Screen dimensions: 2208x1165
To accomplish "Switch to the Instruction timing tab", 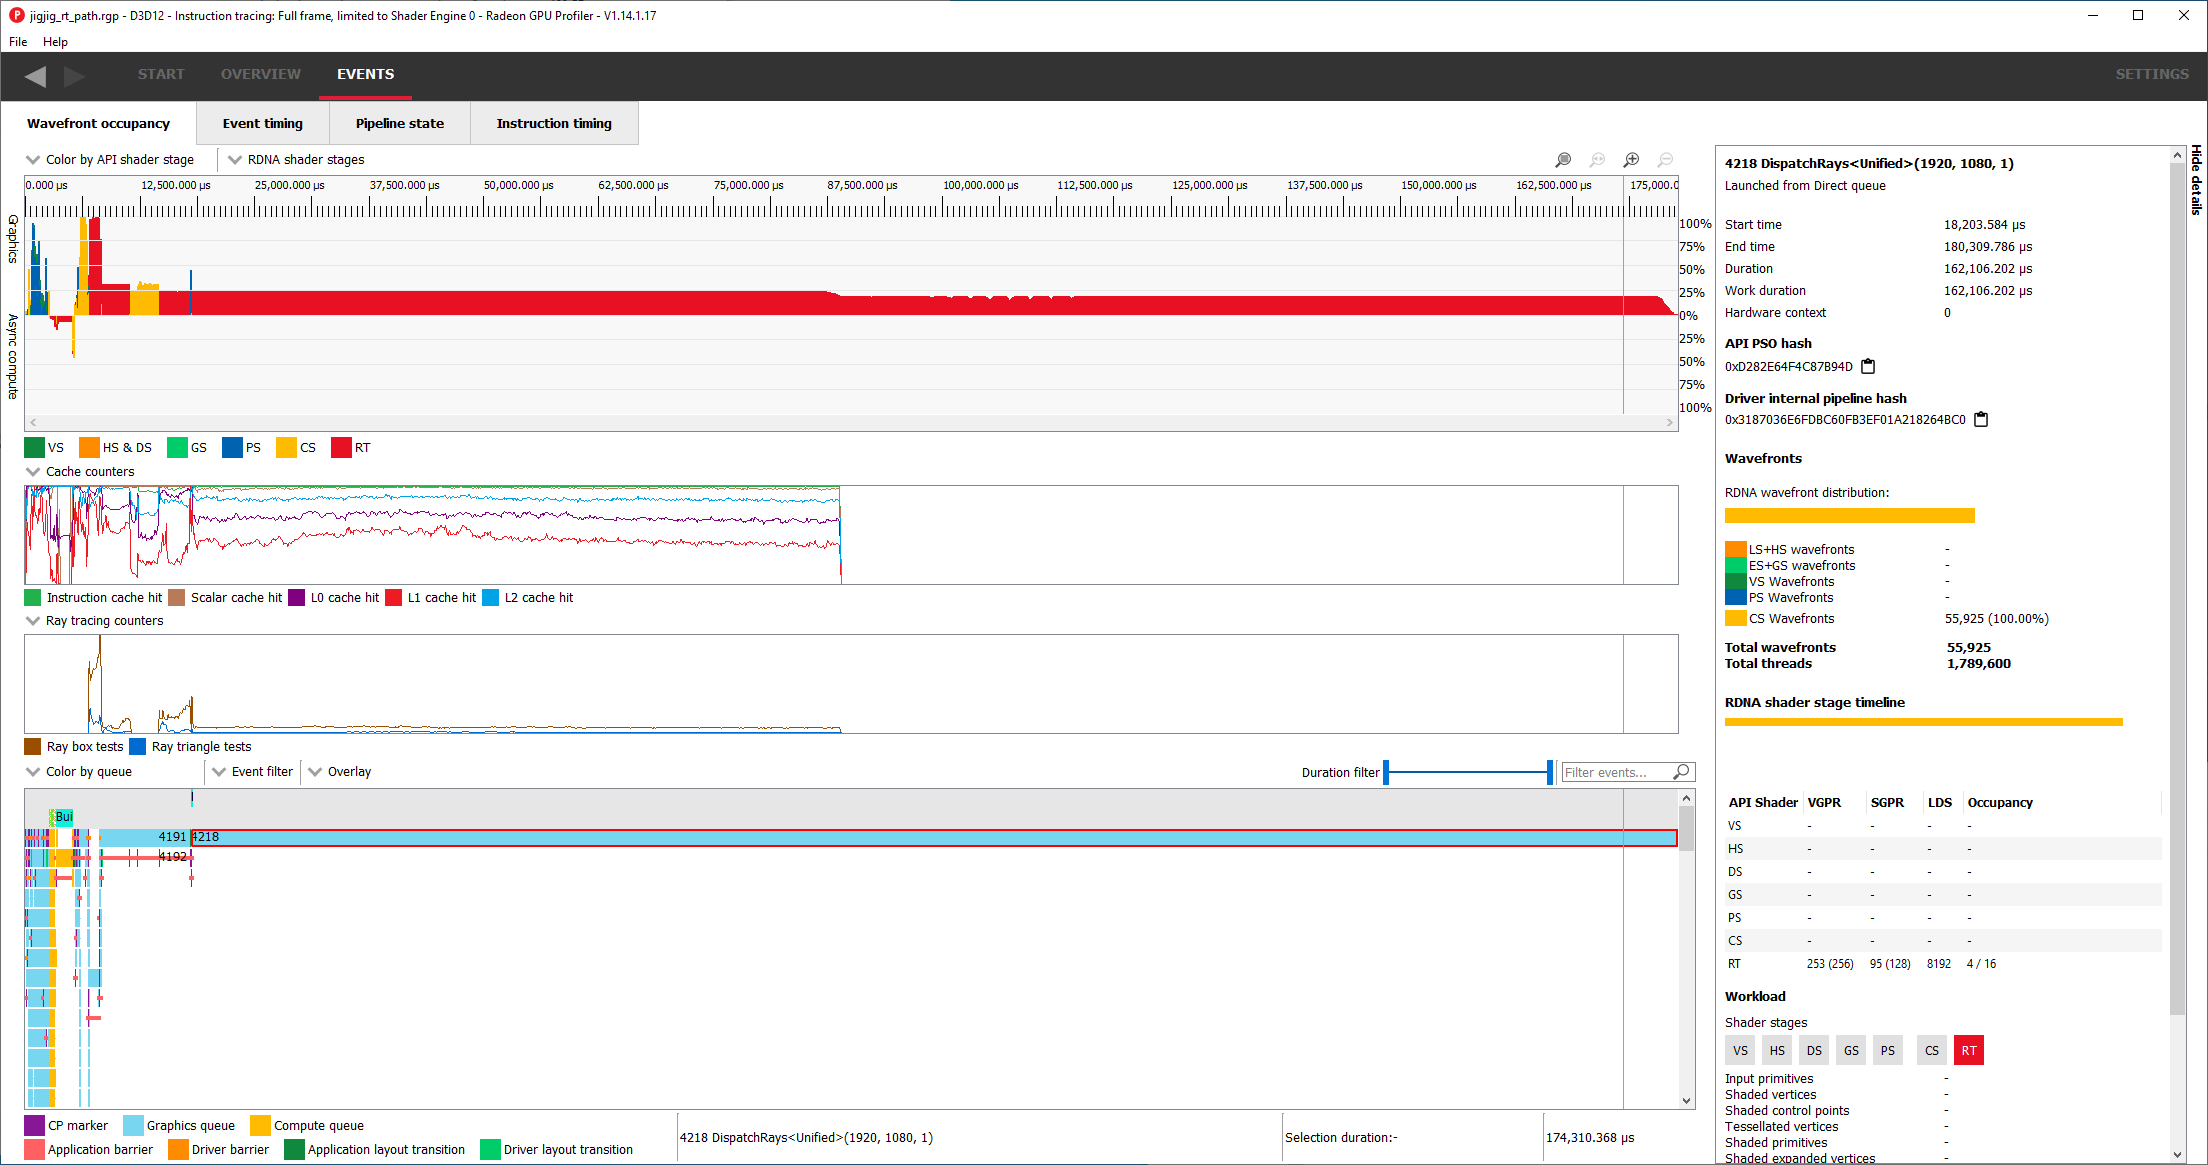I will pyautogui.click(x=553, y=123).
